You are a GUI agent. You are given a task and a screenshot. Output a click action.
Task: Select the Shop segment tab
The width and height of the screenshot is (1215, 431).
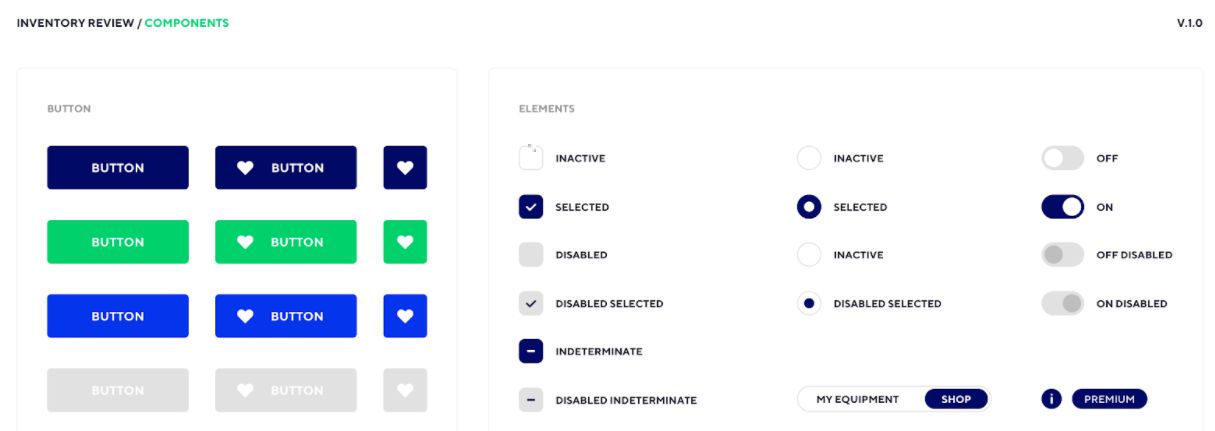pos(956,399)
